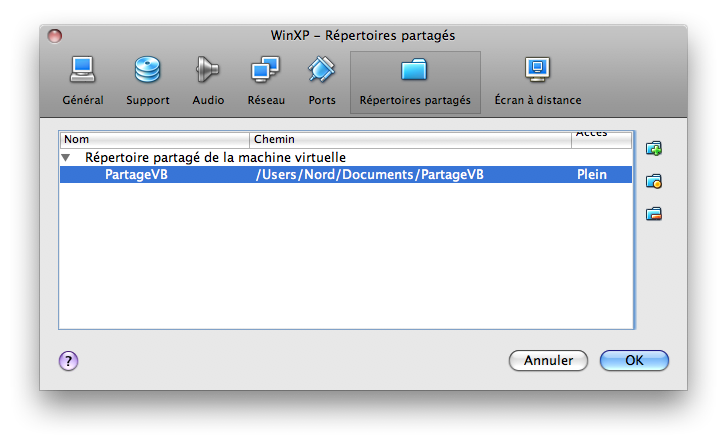The image size is (727, 445).
Task: Open the Support disk settings icon
Action: pyautogui.click(x=147, y=70)
